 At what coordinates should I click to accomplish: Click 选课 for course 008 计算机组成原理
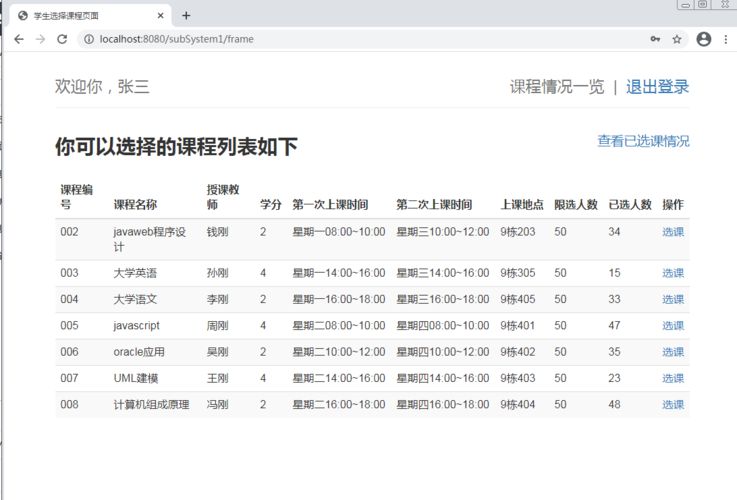673,405
